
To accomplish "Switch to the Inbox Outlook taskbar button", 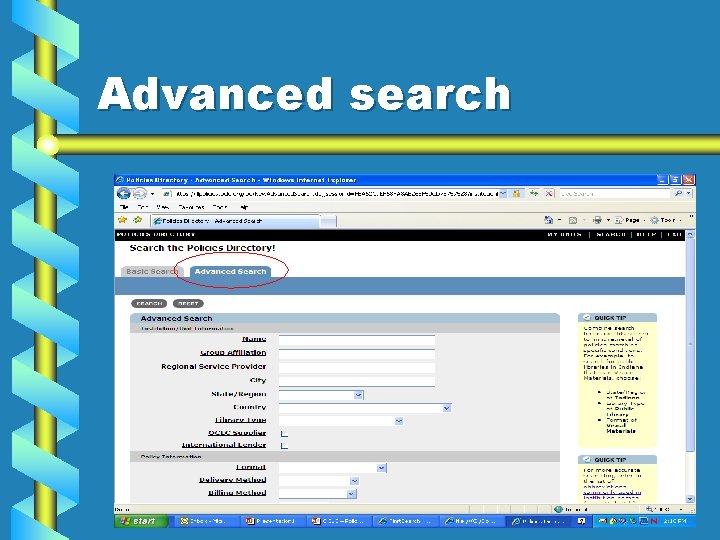I will (x=206, y=521).
